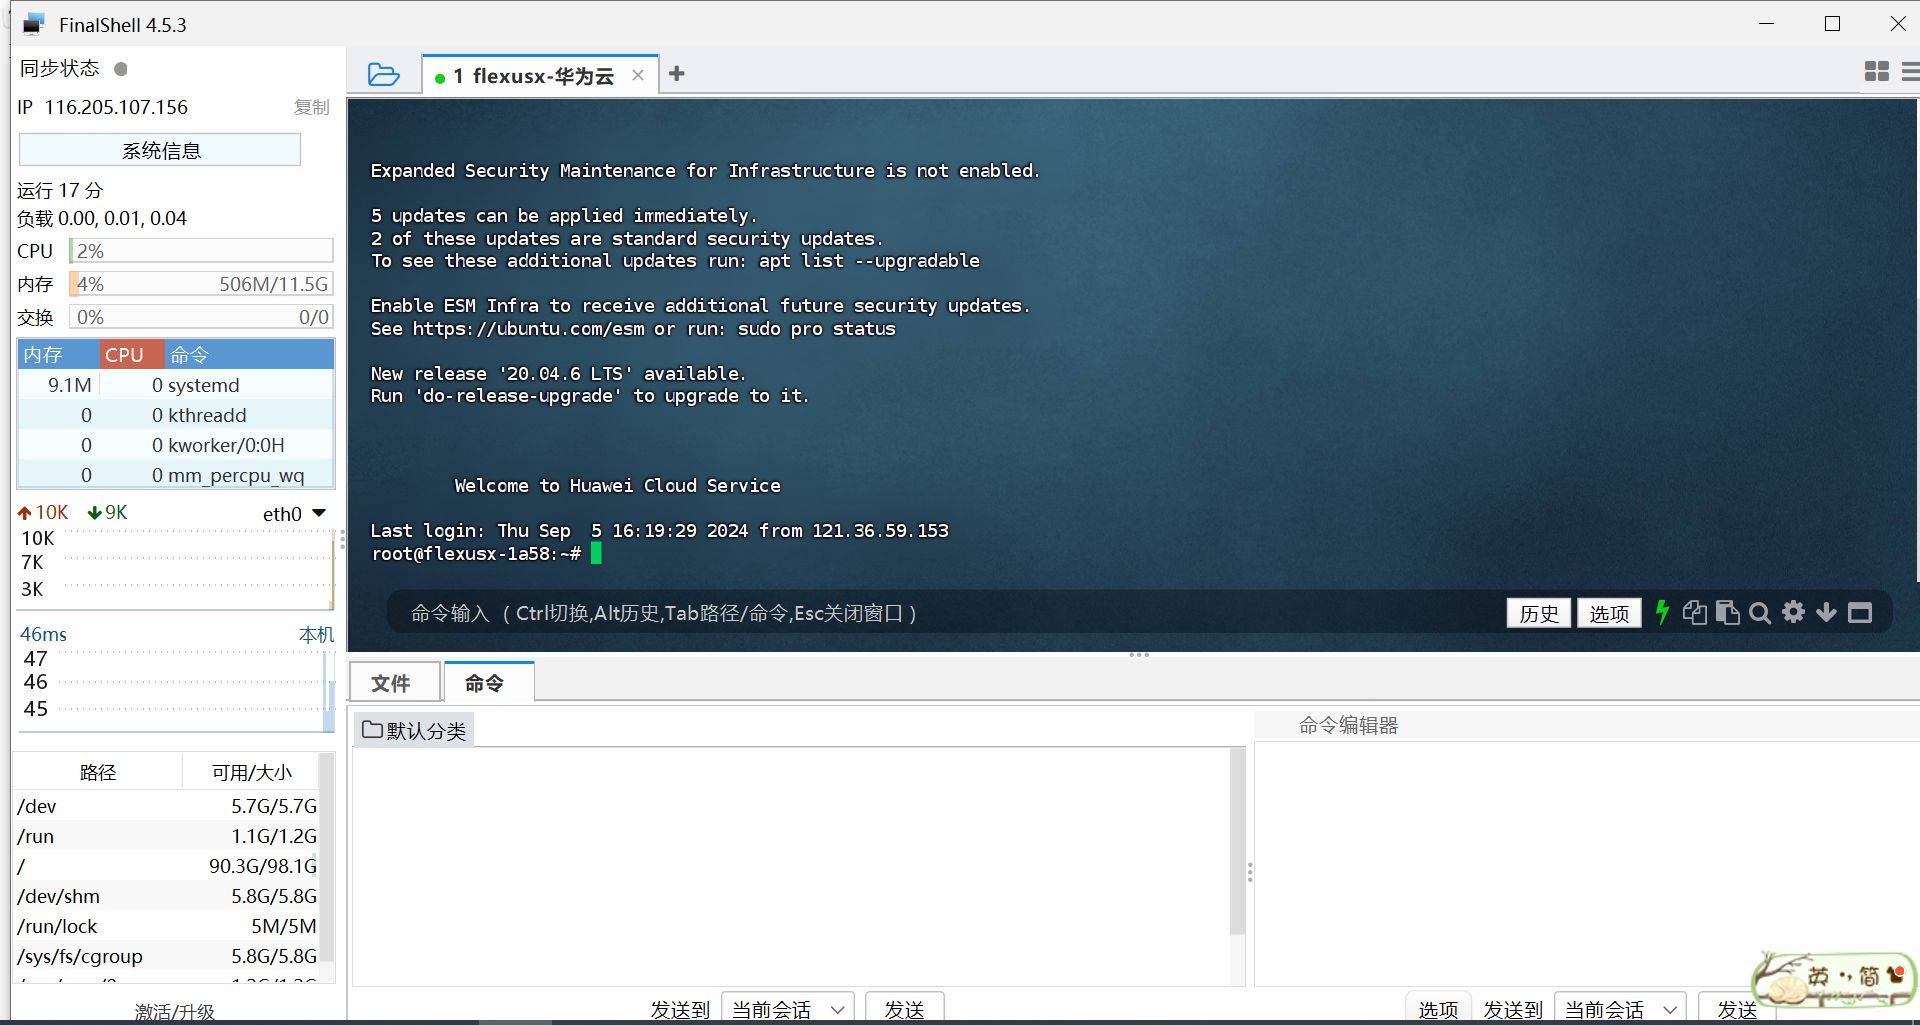This screenshot has width=1920, height=1025.
Task: Click the terminal paste icon
Action: click(1727, 612)
